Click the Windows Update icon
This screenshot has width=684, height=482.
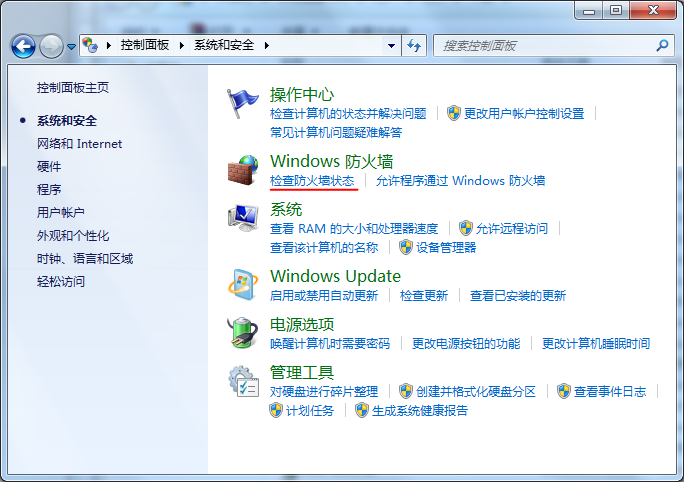coord(243,285)
